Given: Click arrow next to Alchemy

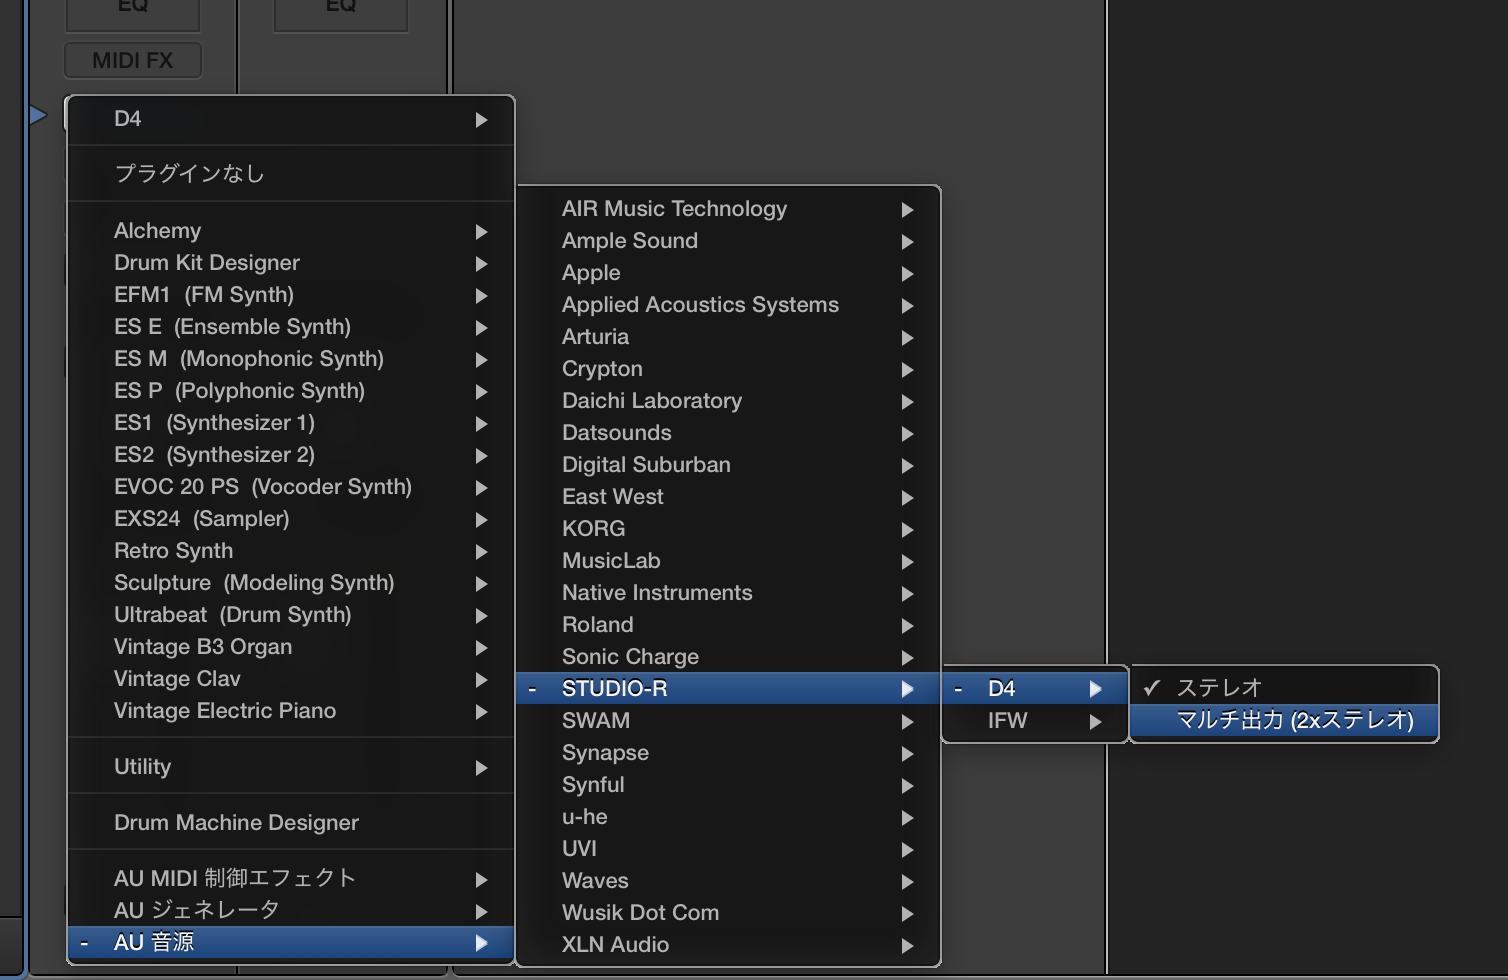Looking at the screenshot, I should click(481, 232).
